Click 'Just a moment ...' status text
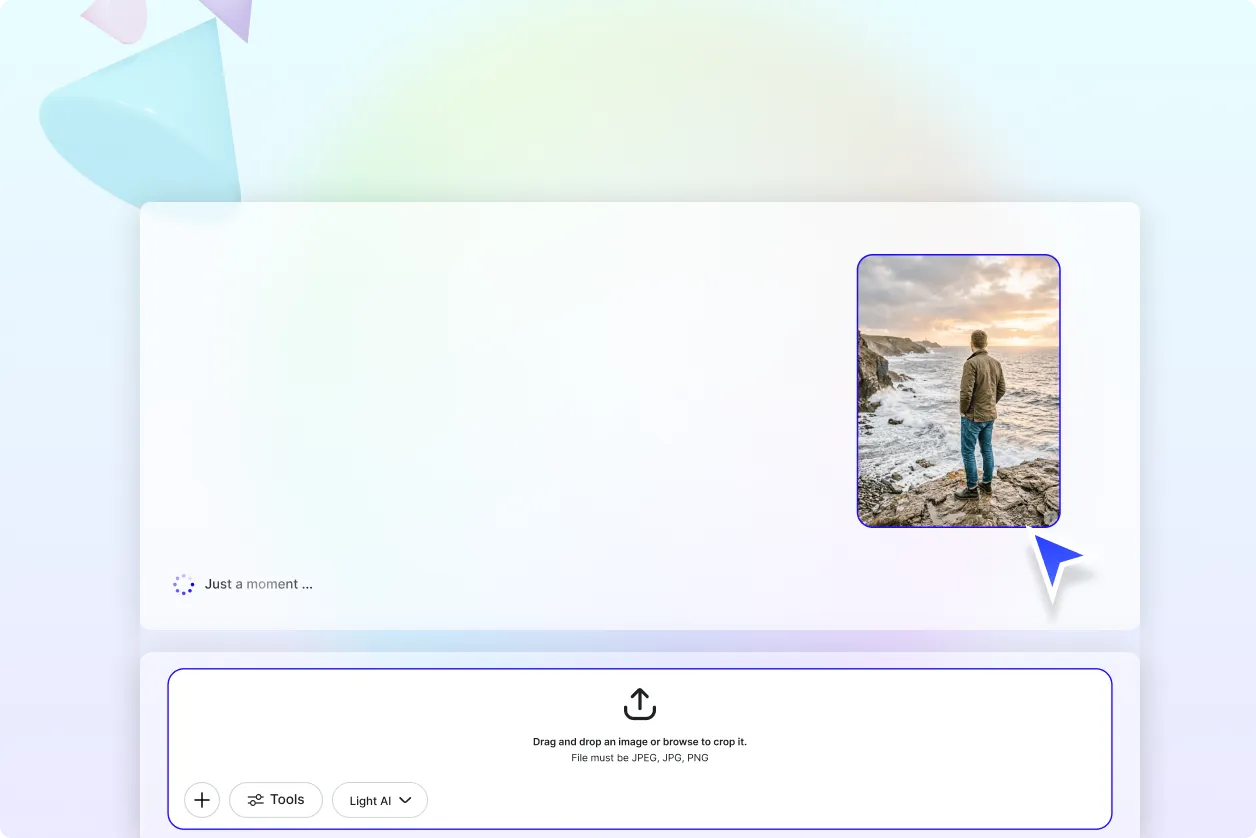 click(x=259, y=584)
